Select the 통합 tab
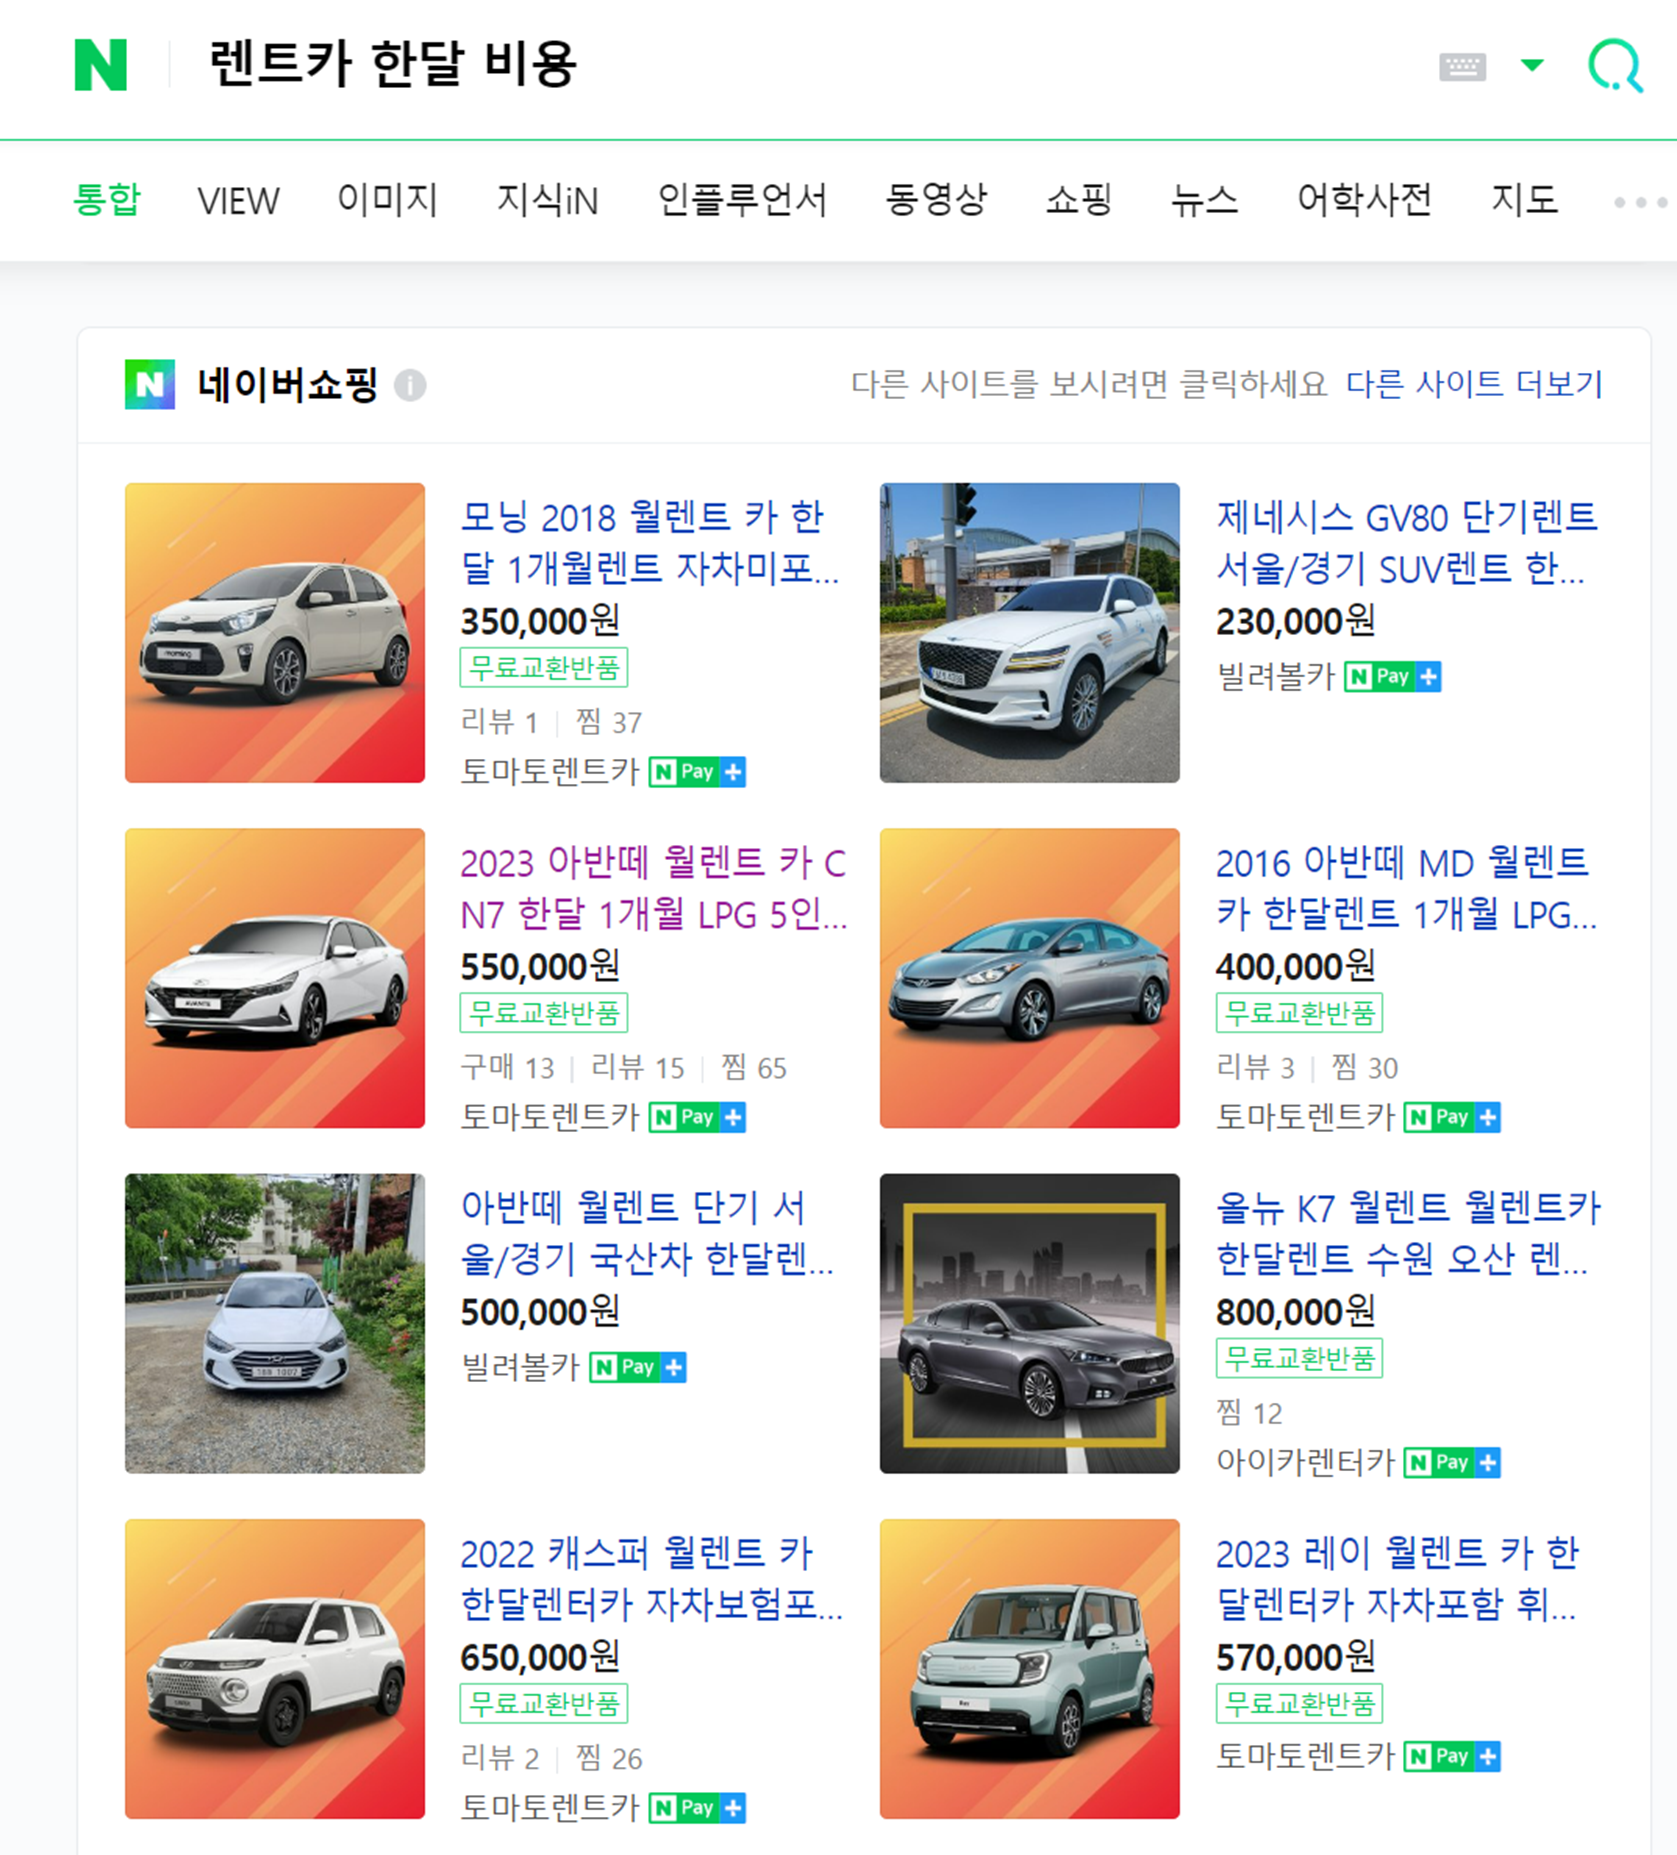This screenshot has width=1677, height=1855. click(x=107, y=200)
